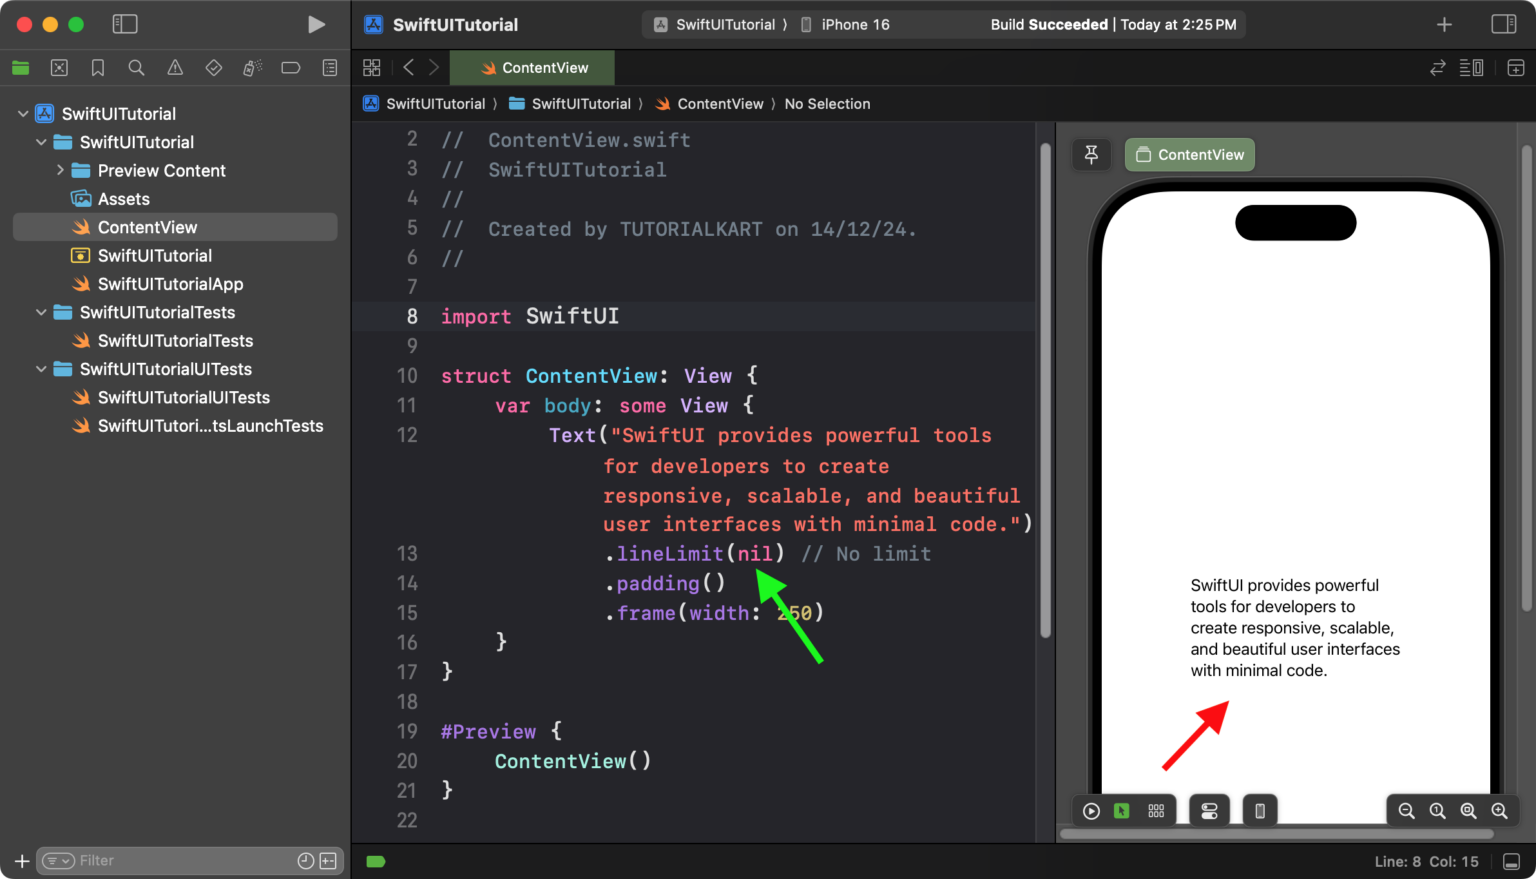The width and height of the screenshot is (1536, 879).
Task: Open the report navigator
Action: 330,68
